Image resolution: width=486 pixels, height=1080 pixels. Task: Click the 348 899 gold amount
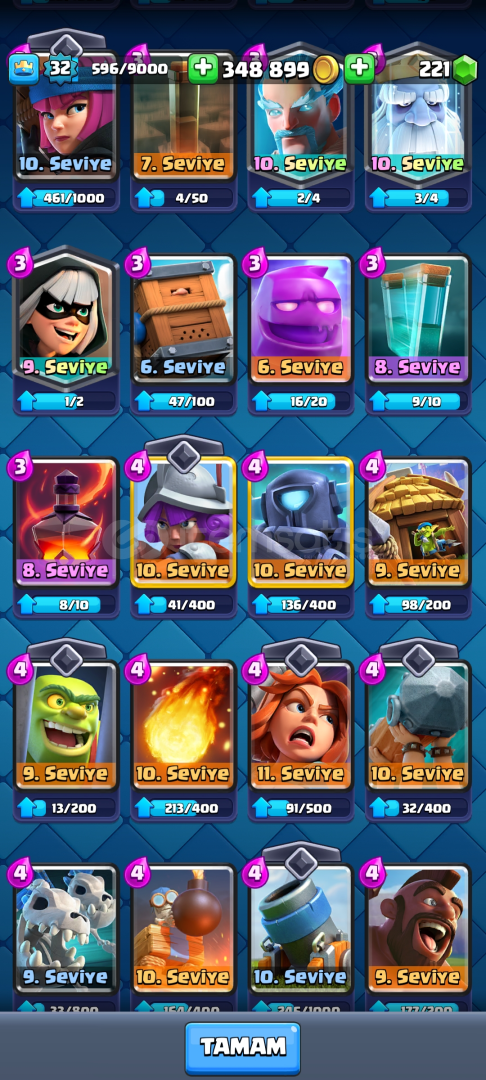pyautogui.click(x=266, y=69)
